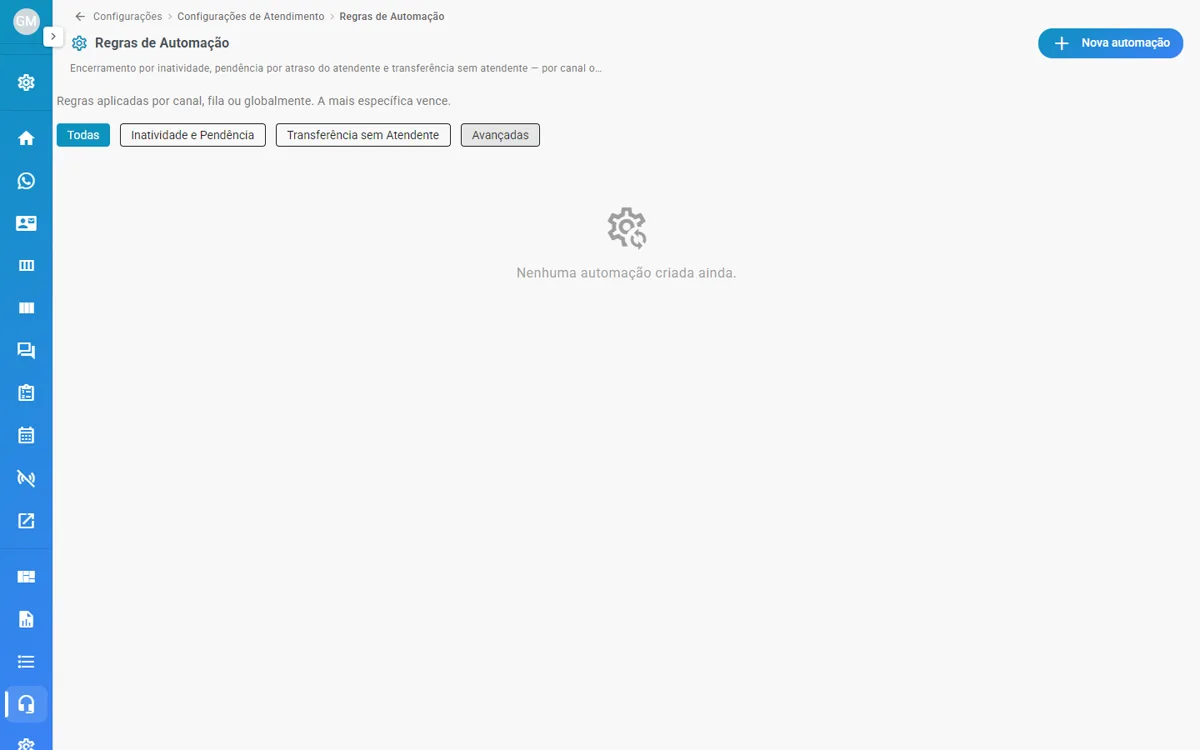Click the 'Nenhuma automação criada ainda.' message
Image resolution: width=1200 pixels, height=750 pixels.
(x=626, y=273)
